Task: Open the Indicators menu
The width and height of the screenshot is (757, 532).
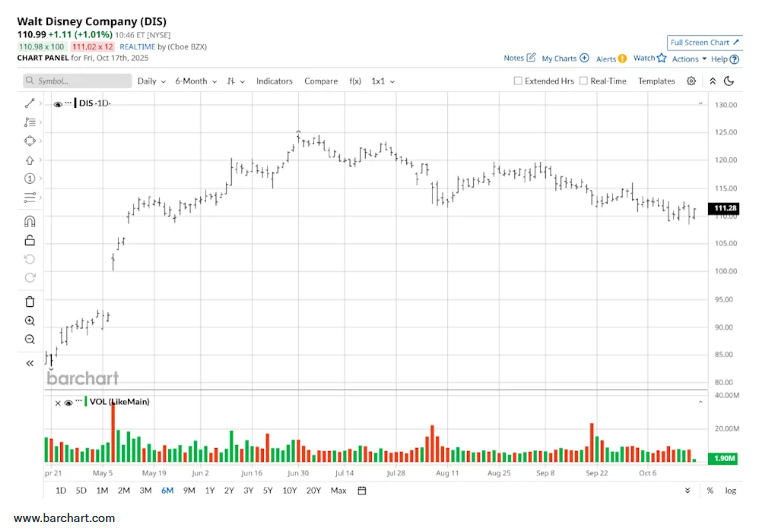Action: 274,81
